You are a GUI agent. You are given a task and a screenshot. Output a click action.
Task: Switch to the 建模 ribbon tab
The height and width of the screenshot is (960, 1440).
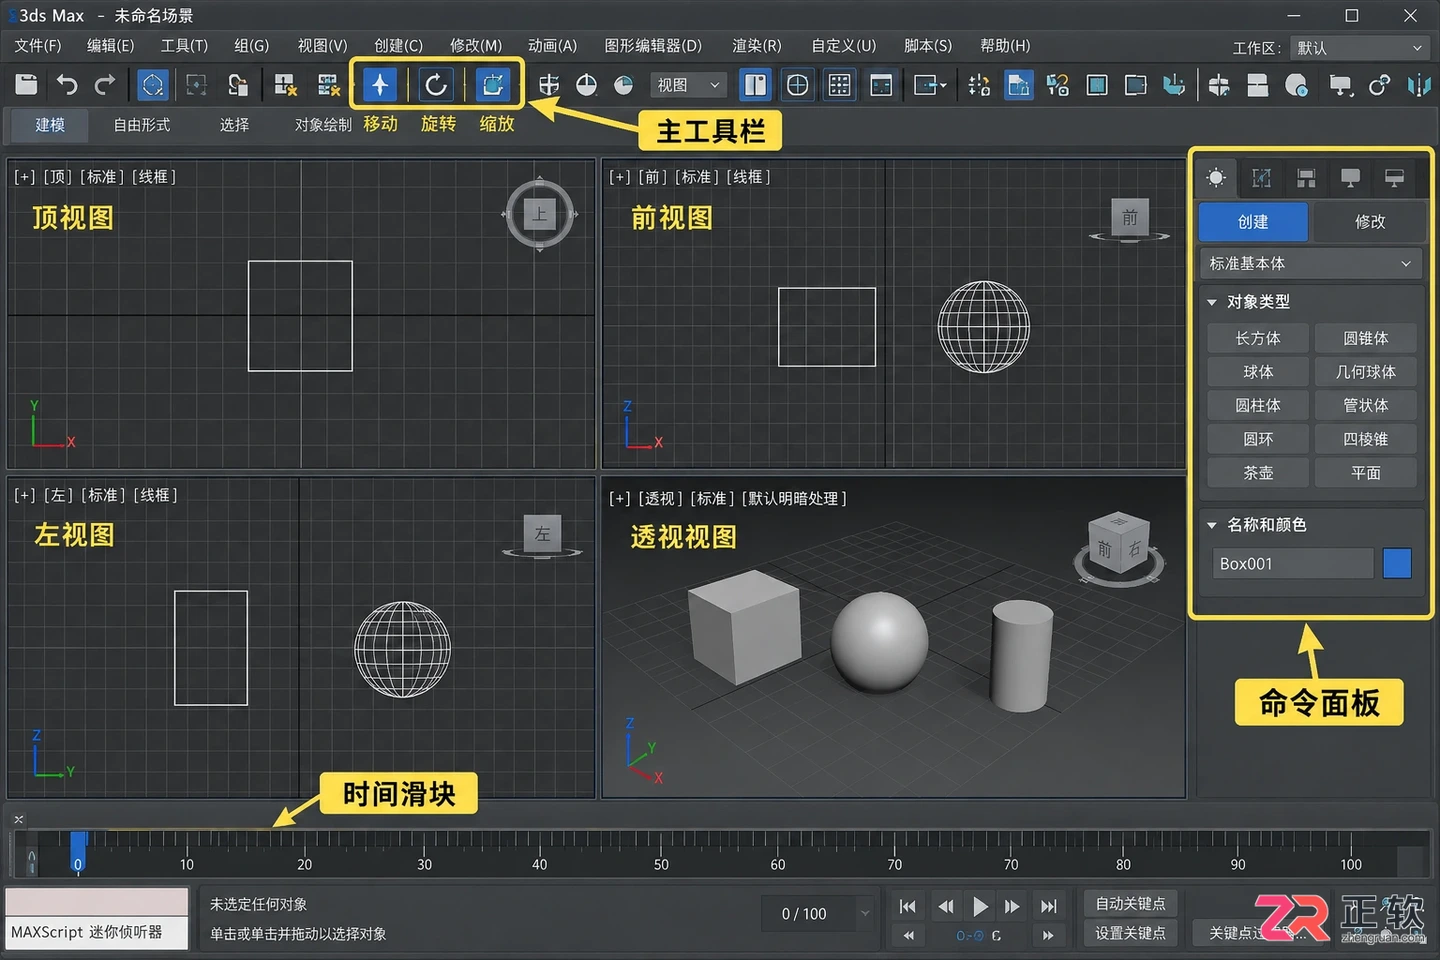click(50, 125)
